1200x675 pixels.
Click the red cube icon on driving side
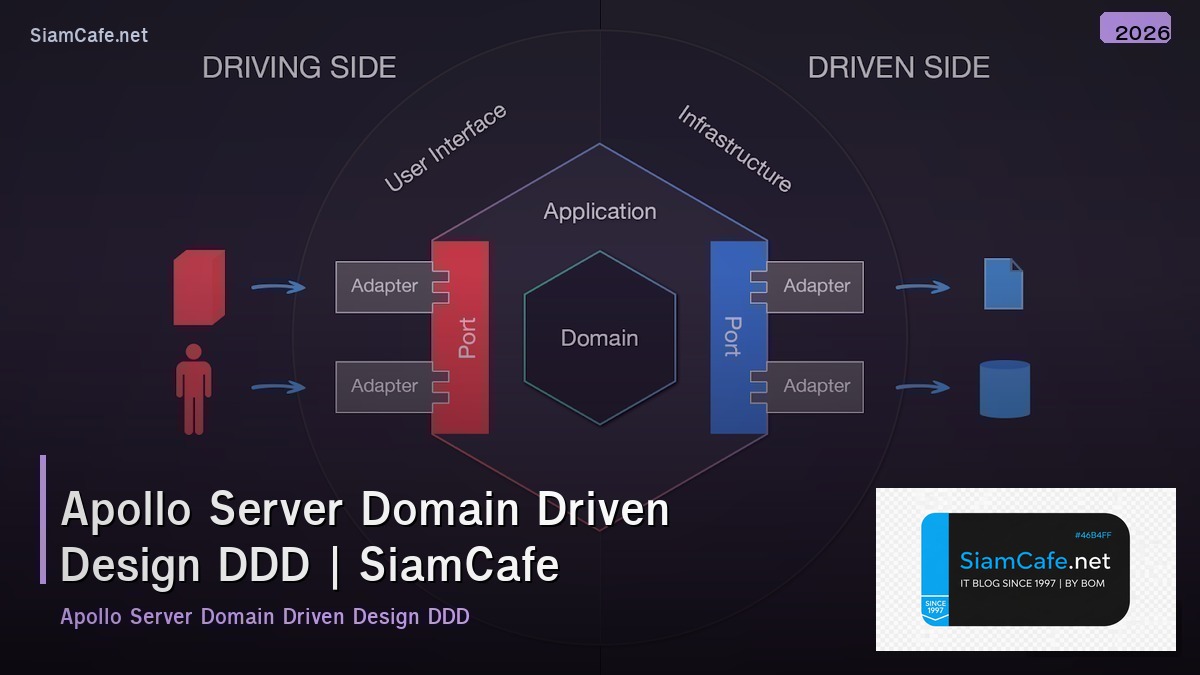(x=198, y=289)
